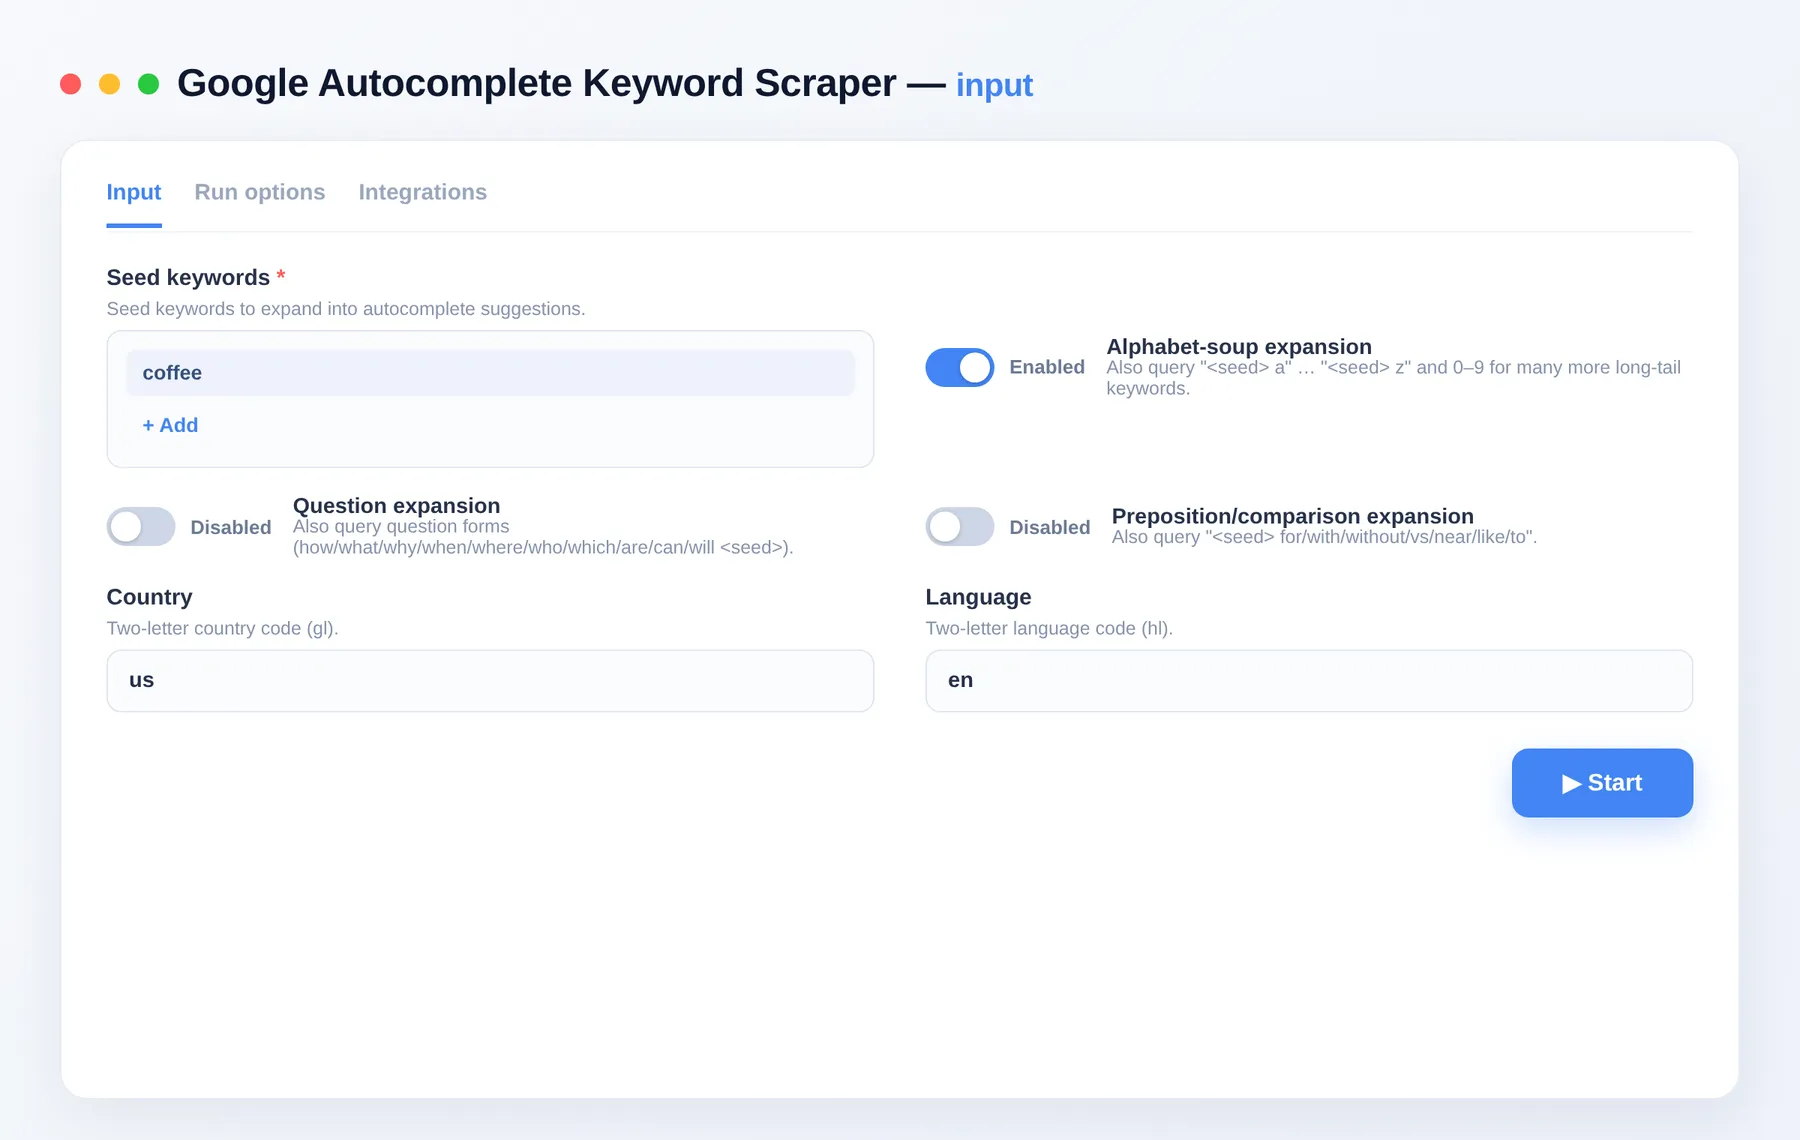Click the blue input title link
Viewport: 1800px width, 1140px height.
[994, 85]
